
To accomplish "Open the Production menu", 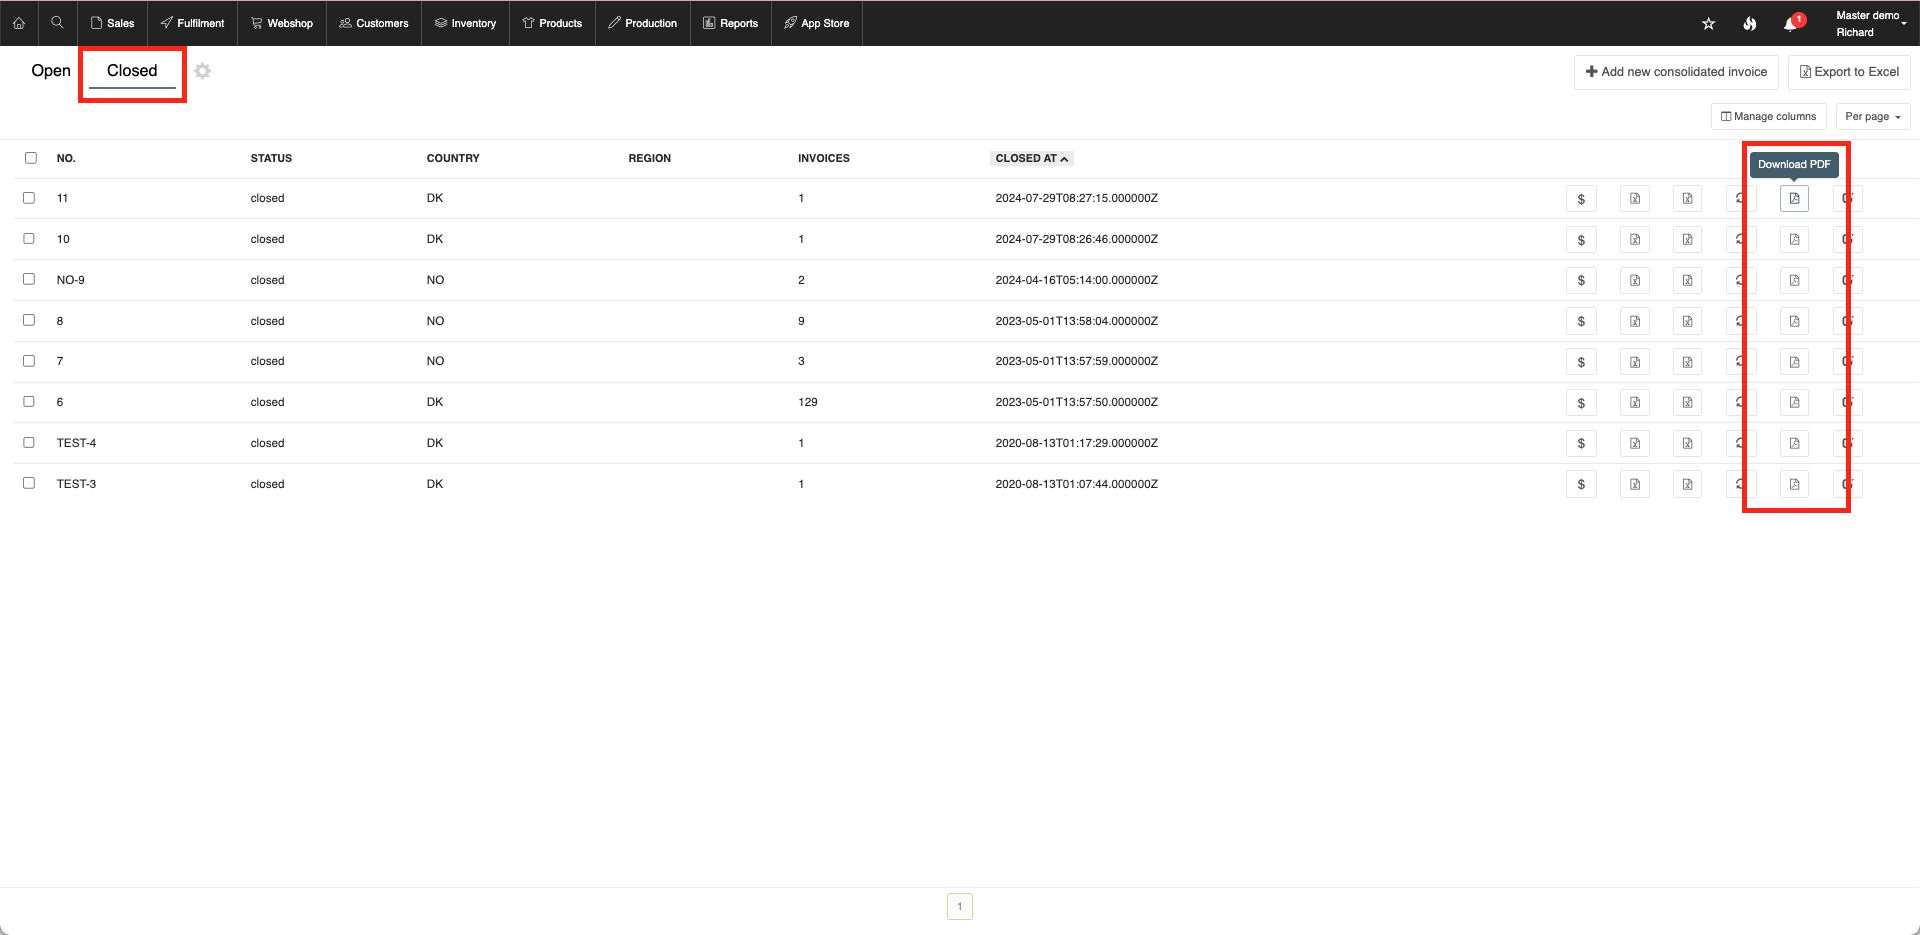I will pyautogui.click(x=642, y=23).
